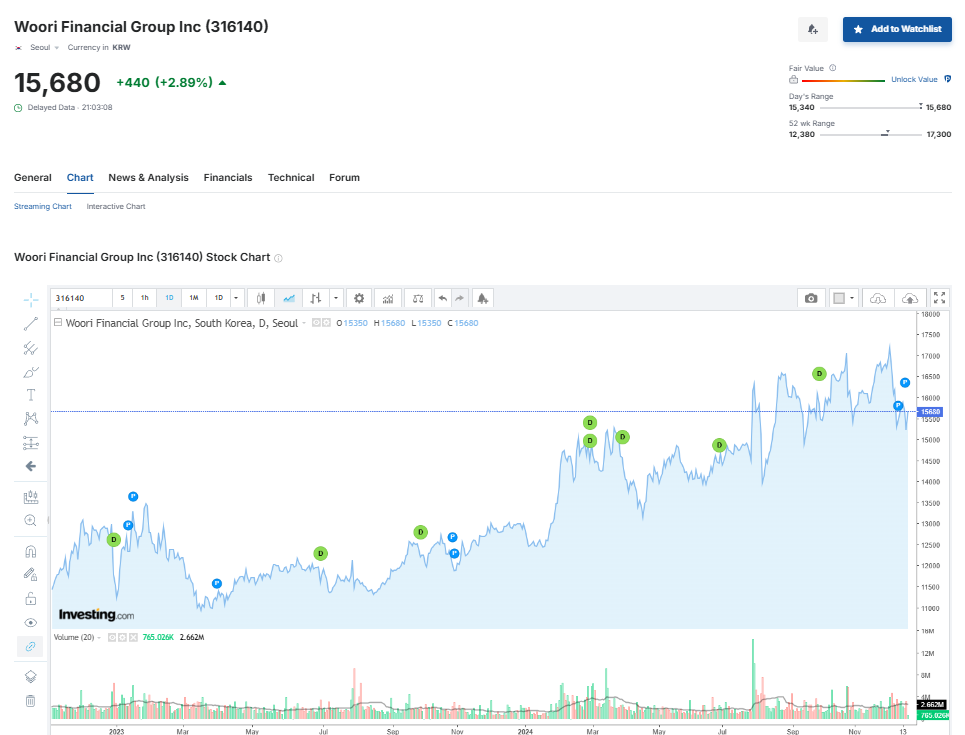Click the alert bell toolbar icon
This screenshot has height=735, width=965.
482,299
